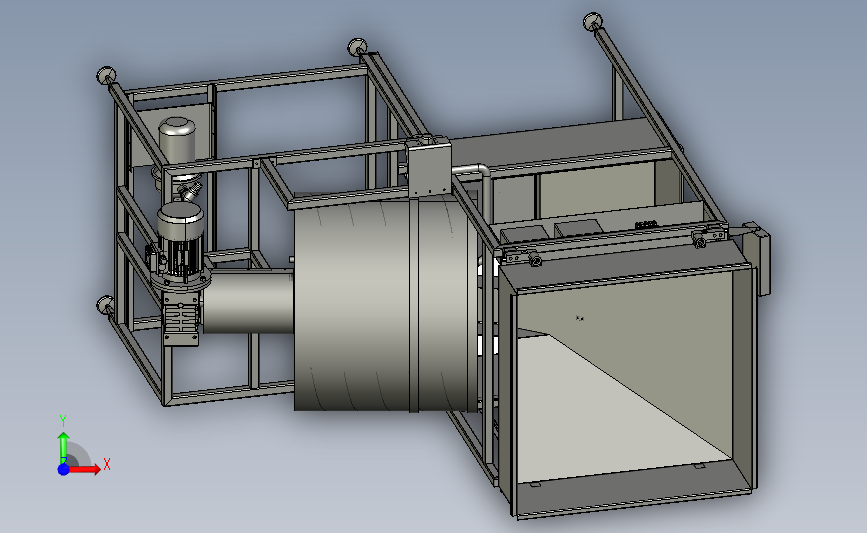
Task: Click the Y label of the axis triad
Action: (x=63, y=421)
